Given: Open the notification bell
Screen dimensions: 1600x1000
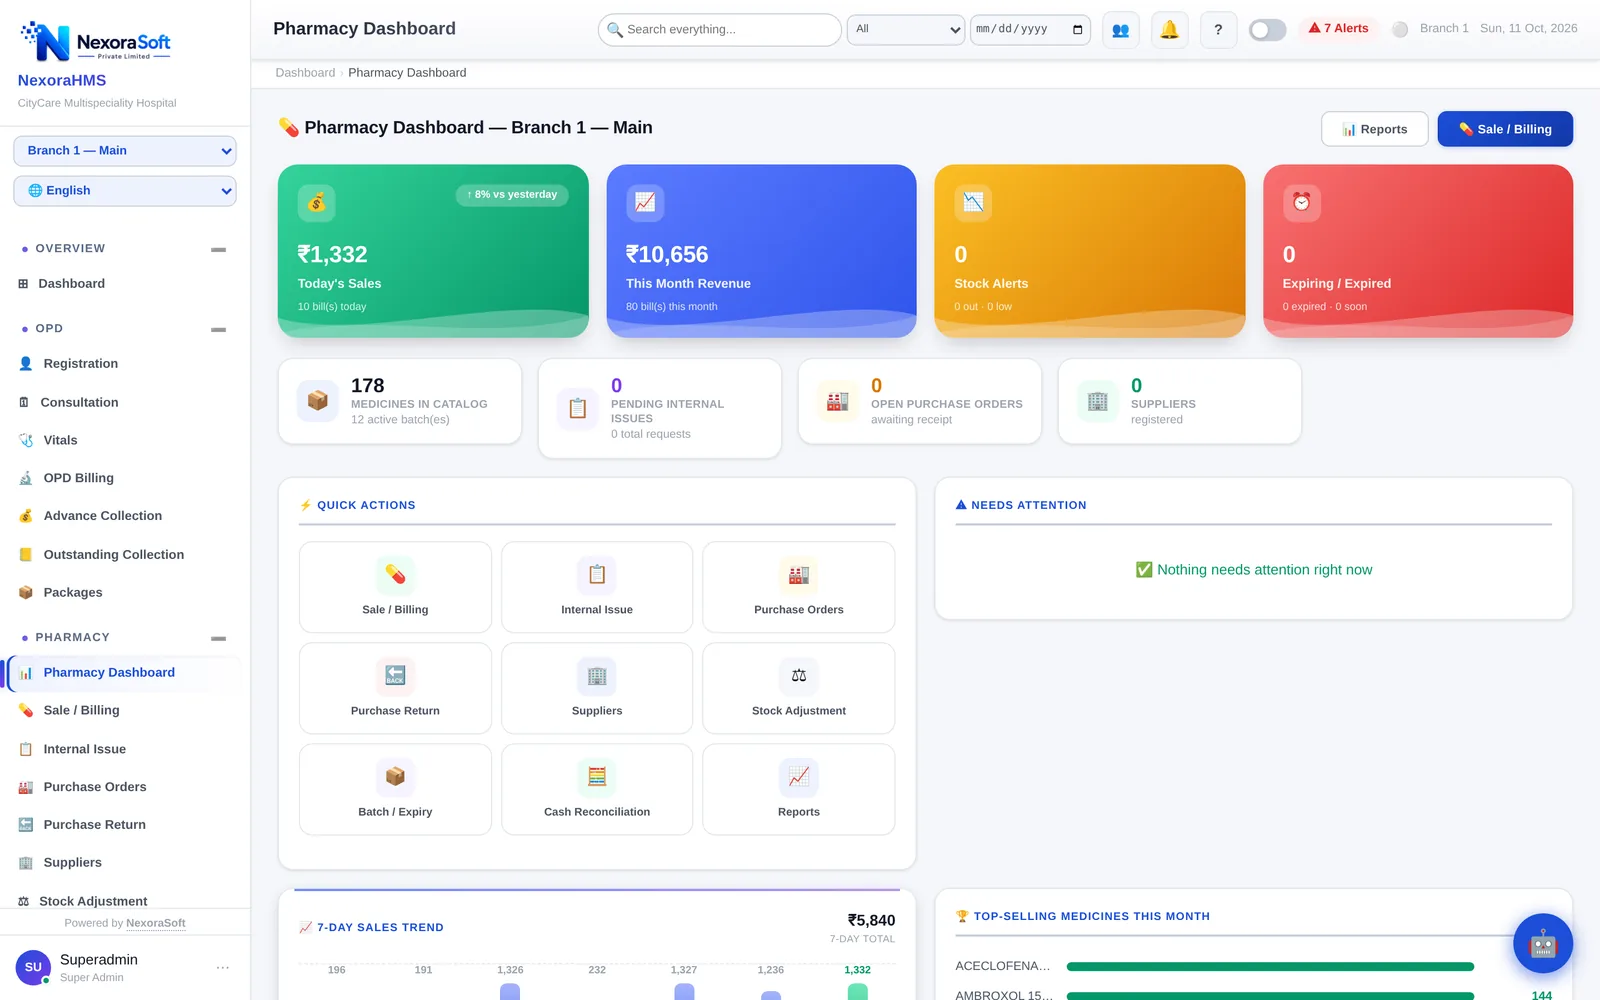Looking at the screenshot, I should coord(1169,30).
